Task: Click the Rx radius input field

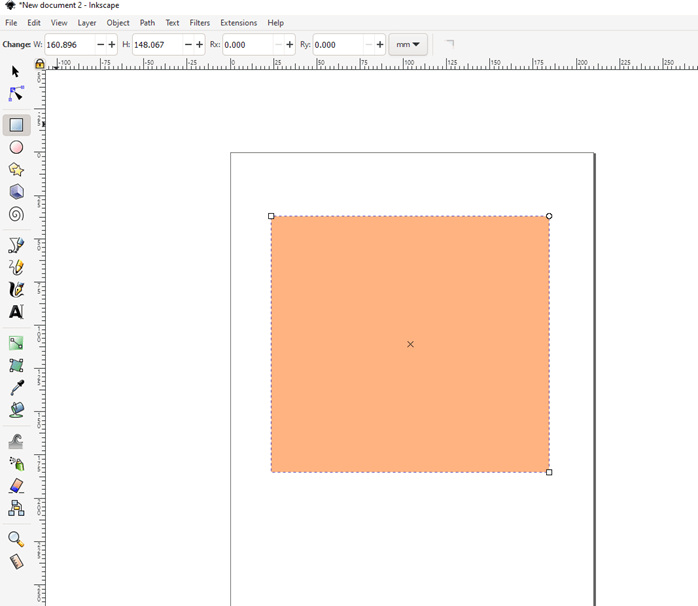Action: (248, 45)
